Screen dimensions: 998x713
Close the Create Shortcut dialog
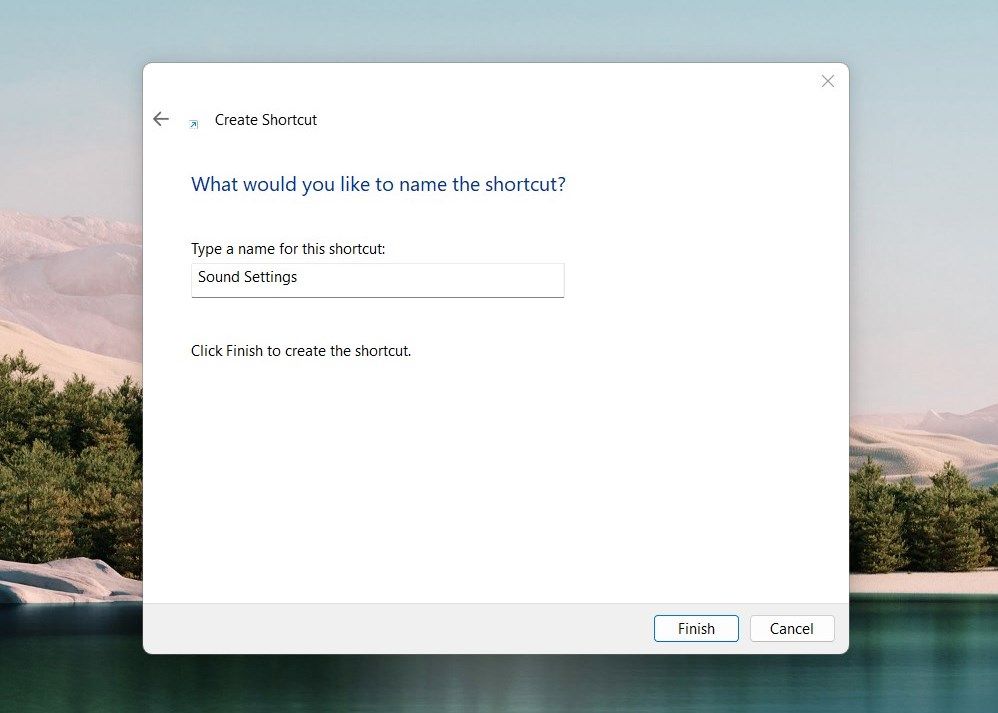[x=827, y=81]
